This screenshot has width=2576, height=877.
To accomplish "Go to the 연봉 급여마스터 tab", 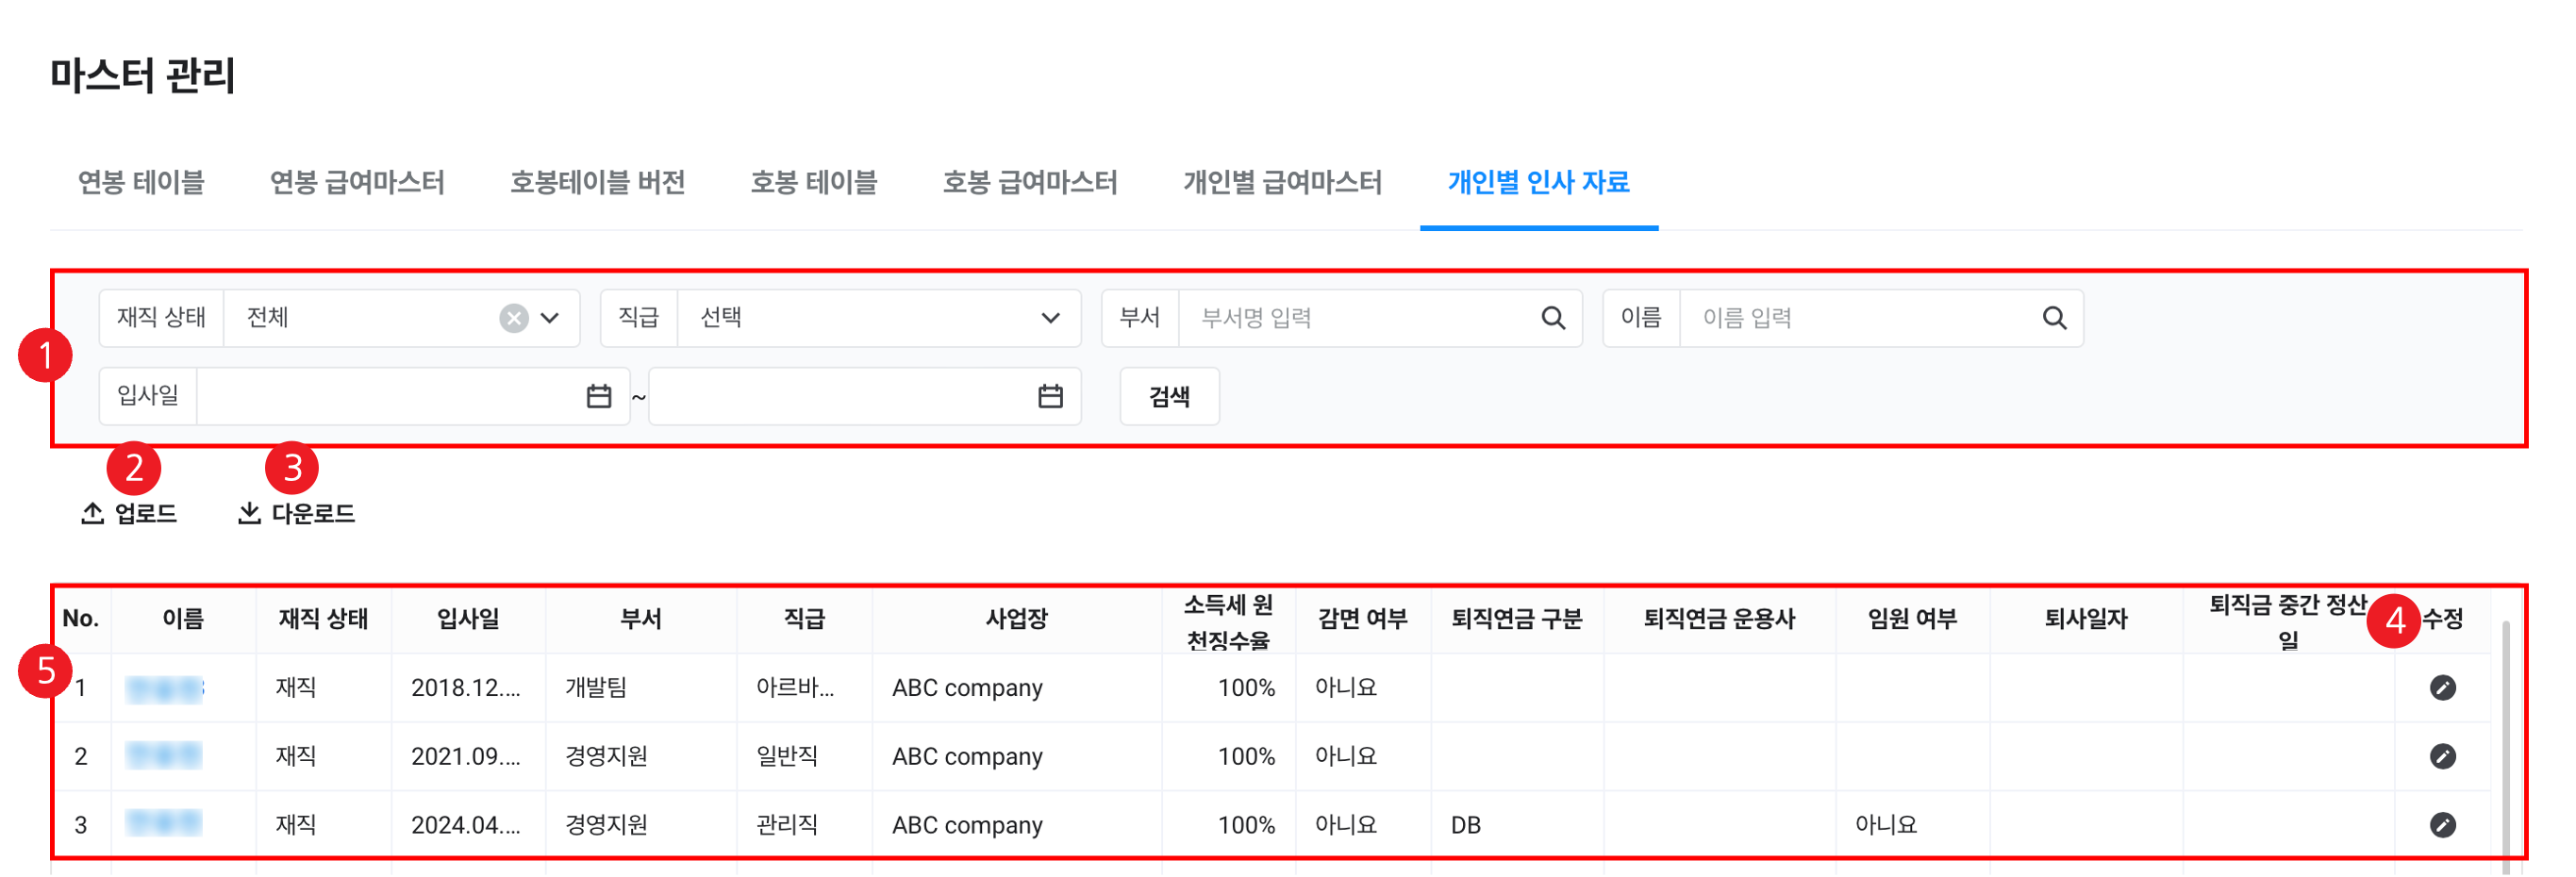I will pyautogui.click(x=357, y=182).
